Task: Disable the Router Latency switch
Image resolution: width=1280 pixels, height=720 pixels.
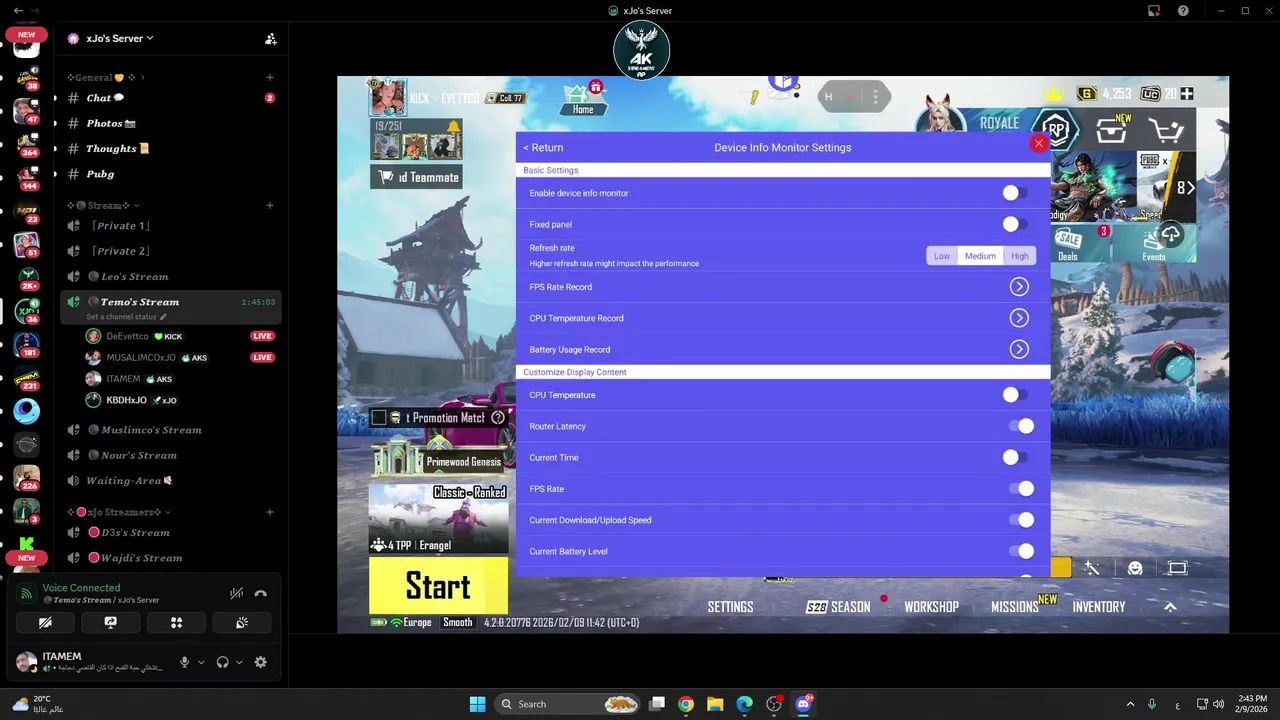Action: click(x=1021, y=426)
